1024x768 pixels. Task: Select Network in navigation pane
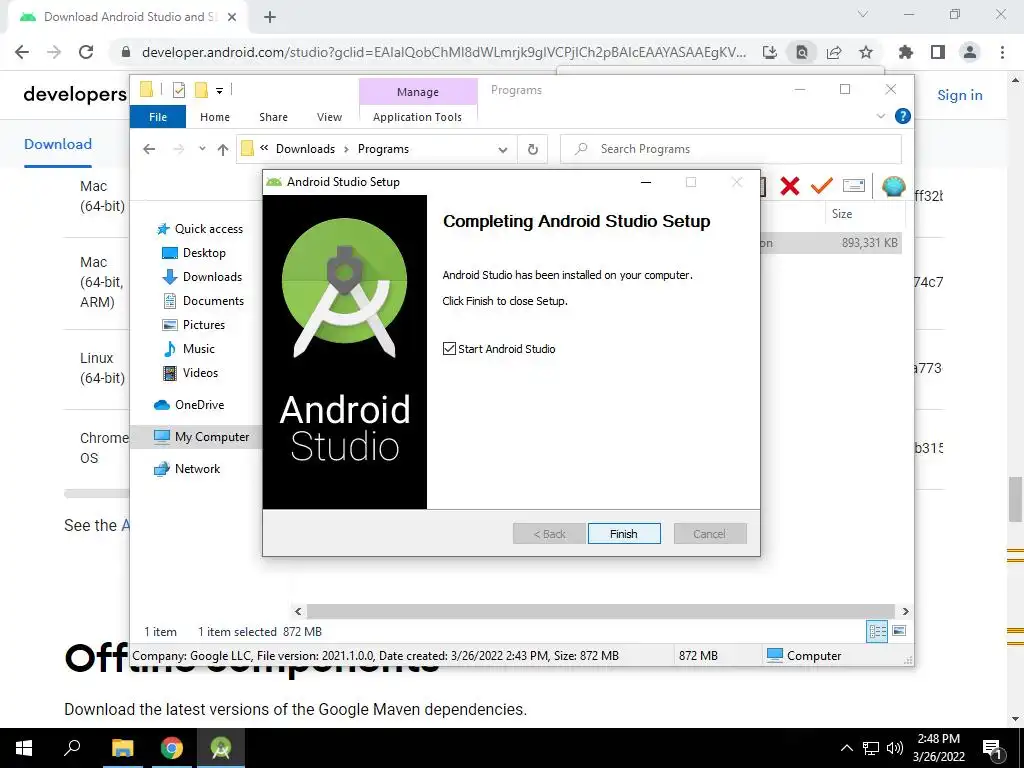(x=187, y=469)
